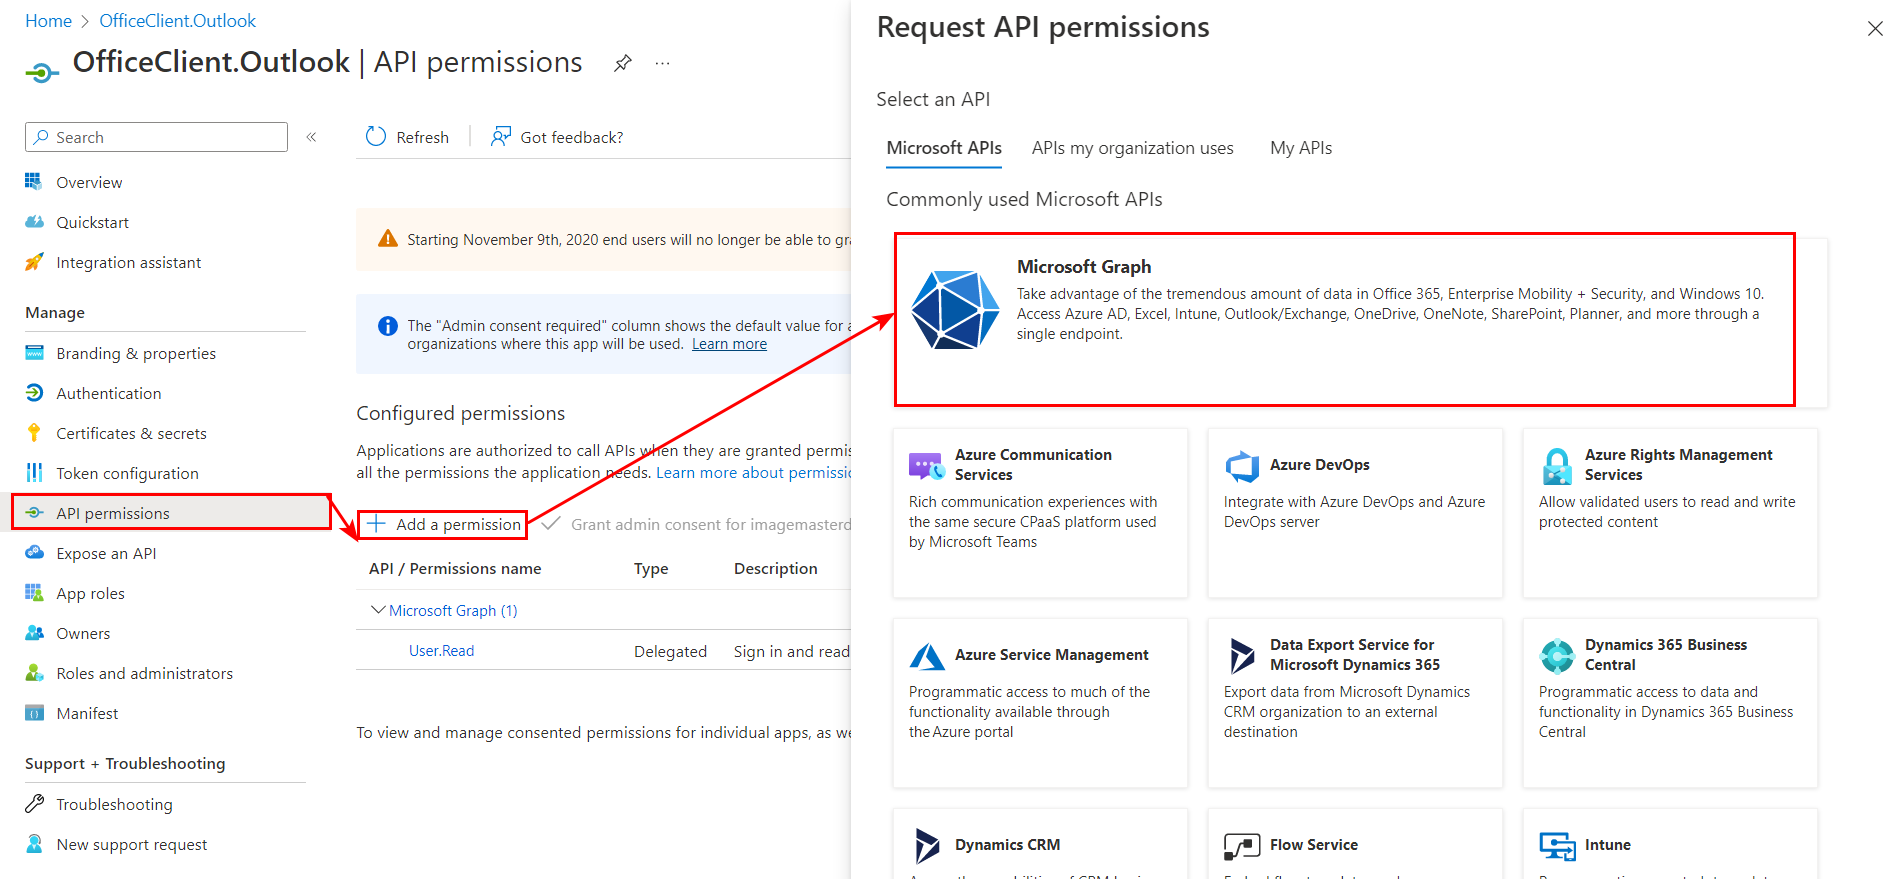Click the warning triangle icon in banner
The image size is (1892, 879).
(388, 239)
